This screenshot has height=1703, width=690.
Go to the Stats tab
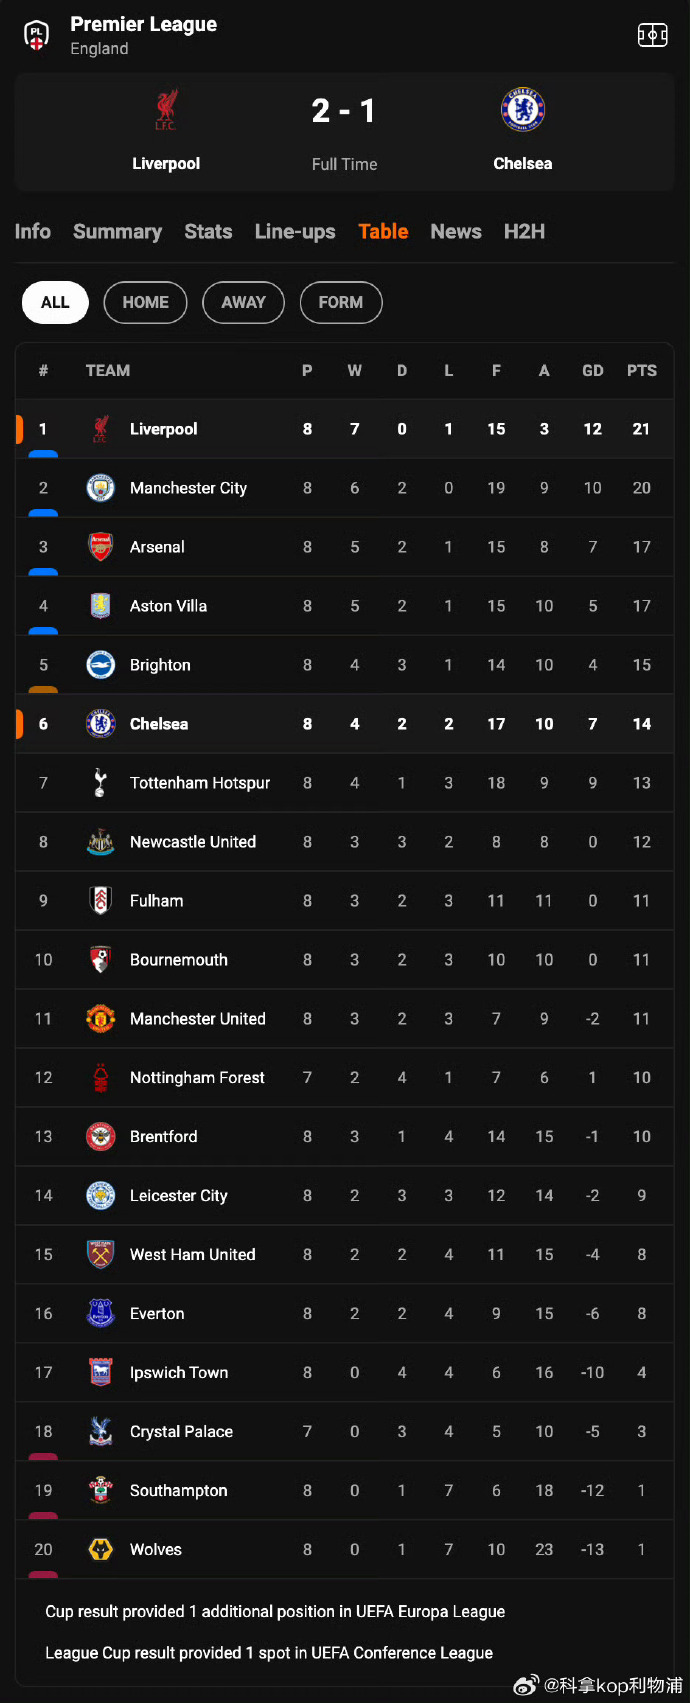pyautogui.click(x=208, y=232)
